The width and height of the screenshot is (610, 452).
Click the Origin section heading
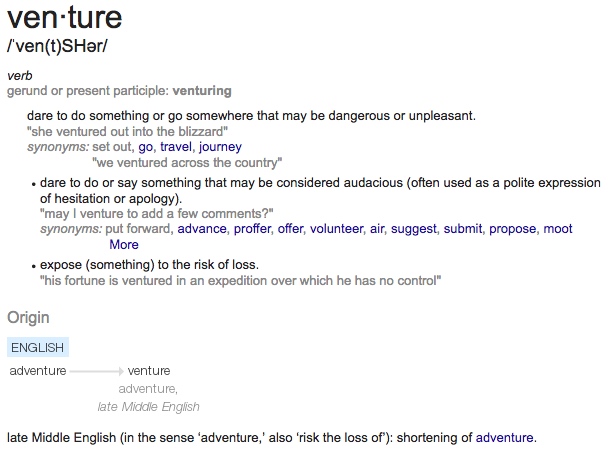[x=28, y=318]
